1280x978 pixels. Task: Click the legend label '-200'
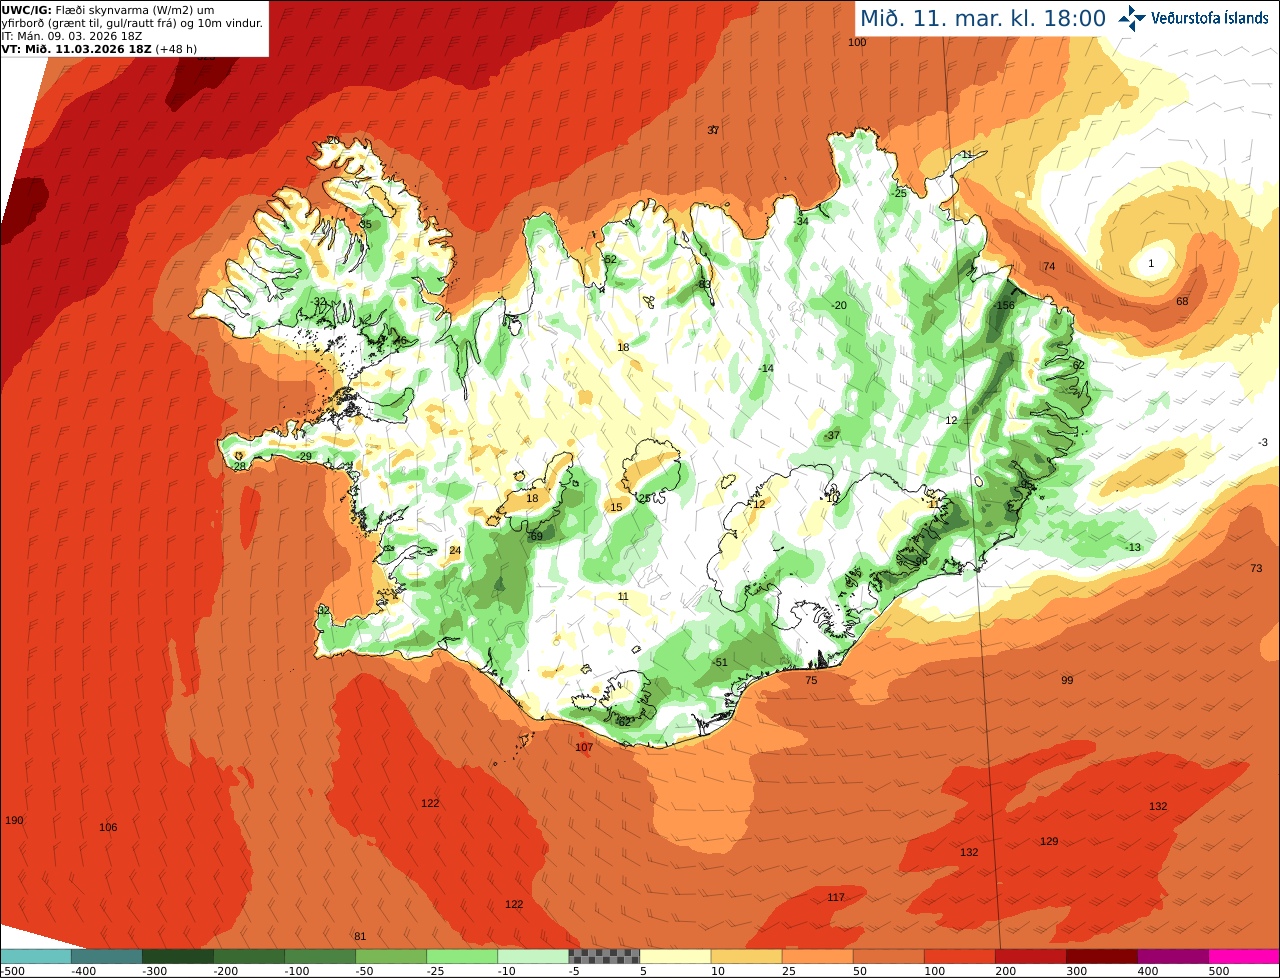click(x=226, y=970)
